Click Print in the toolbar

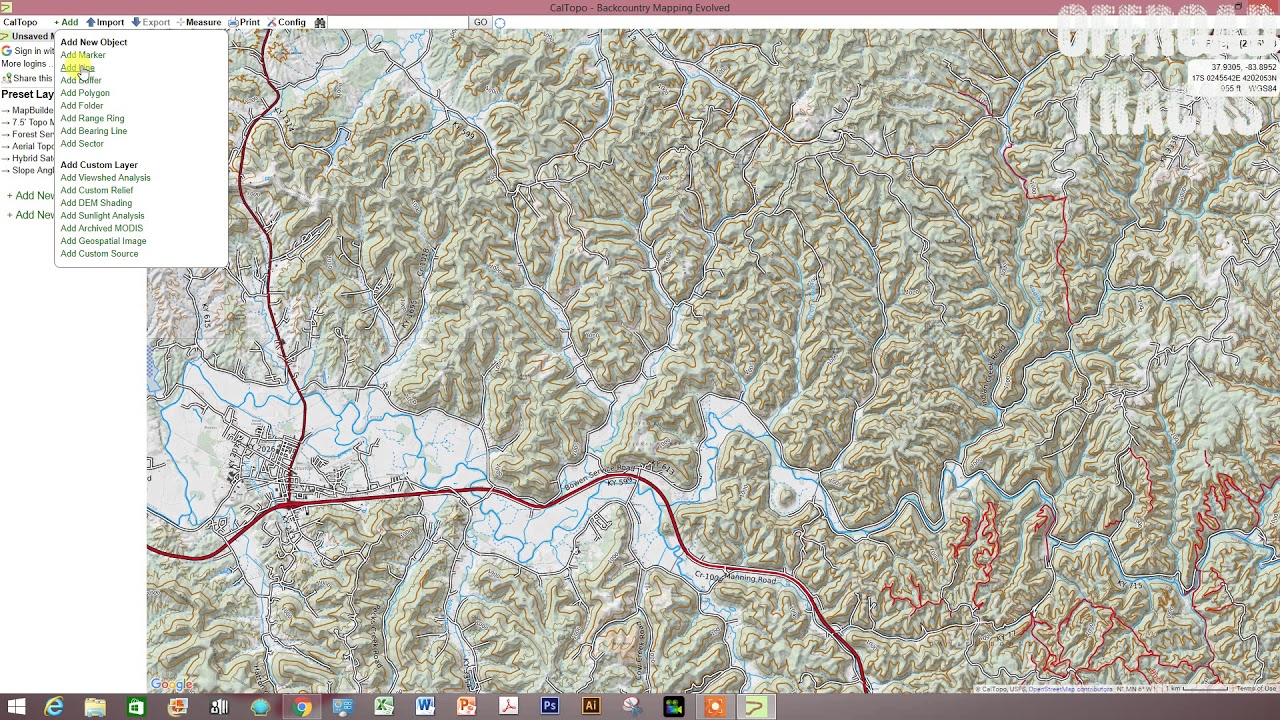[244, 22]
